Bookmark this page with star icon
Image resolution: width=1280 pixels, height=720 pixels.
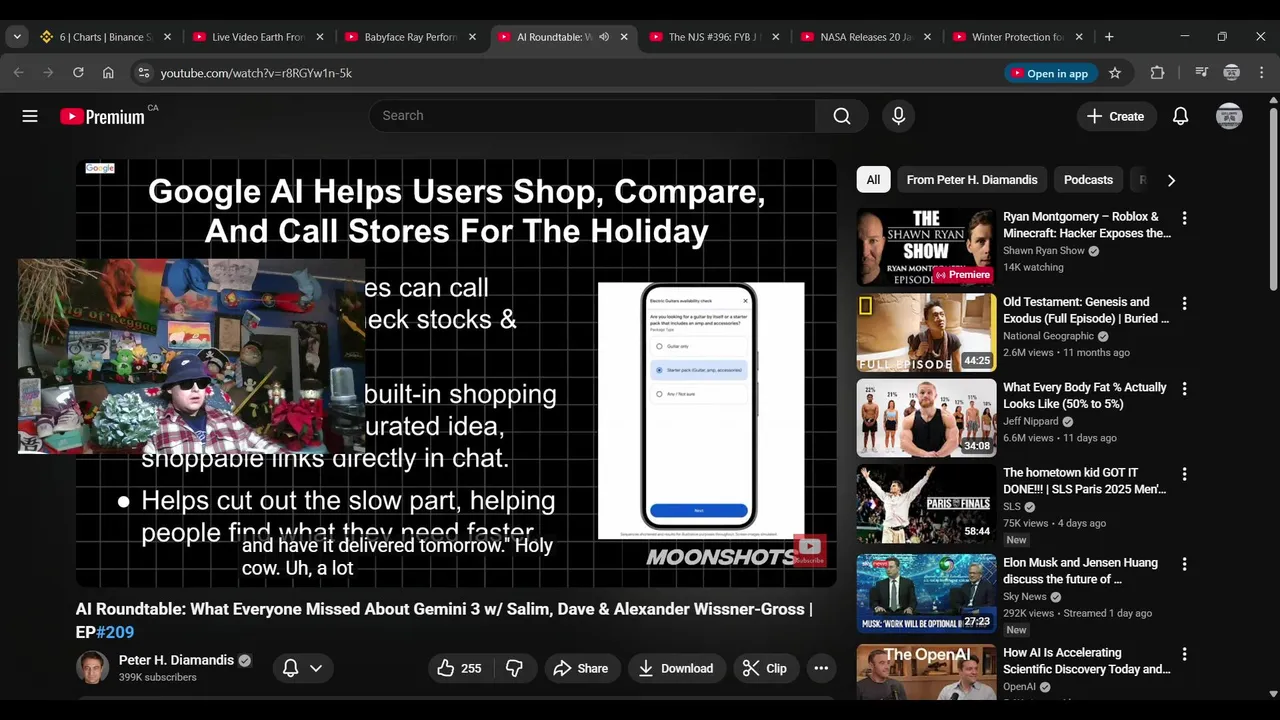click(x=1115, y=73)
